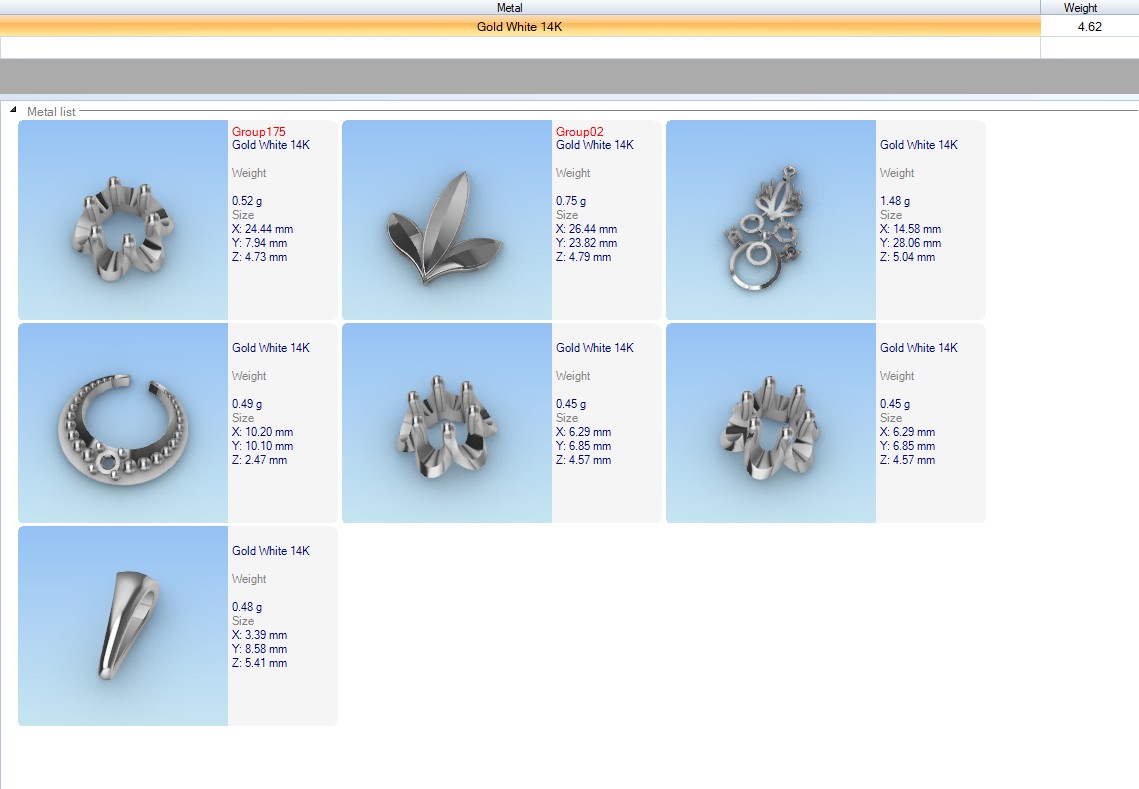Click the red Group175 label

[259, 132]
